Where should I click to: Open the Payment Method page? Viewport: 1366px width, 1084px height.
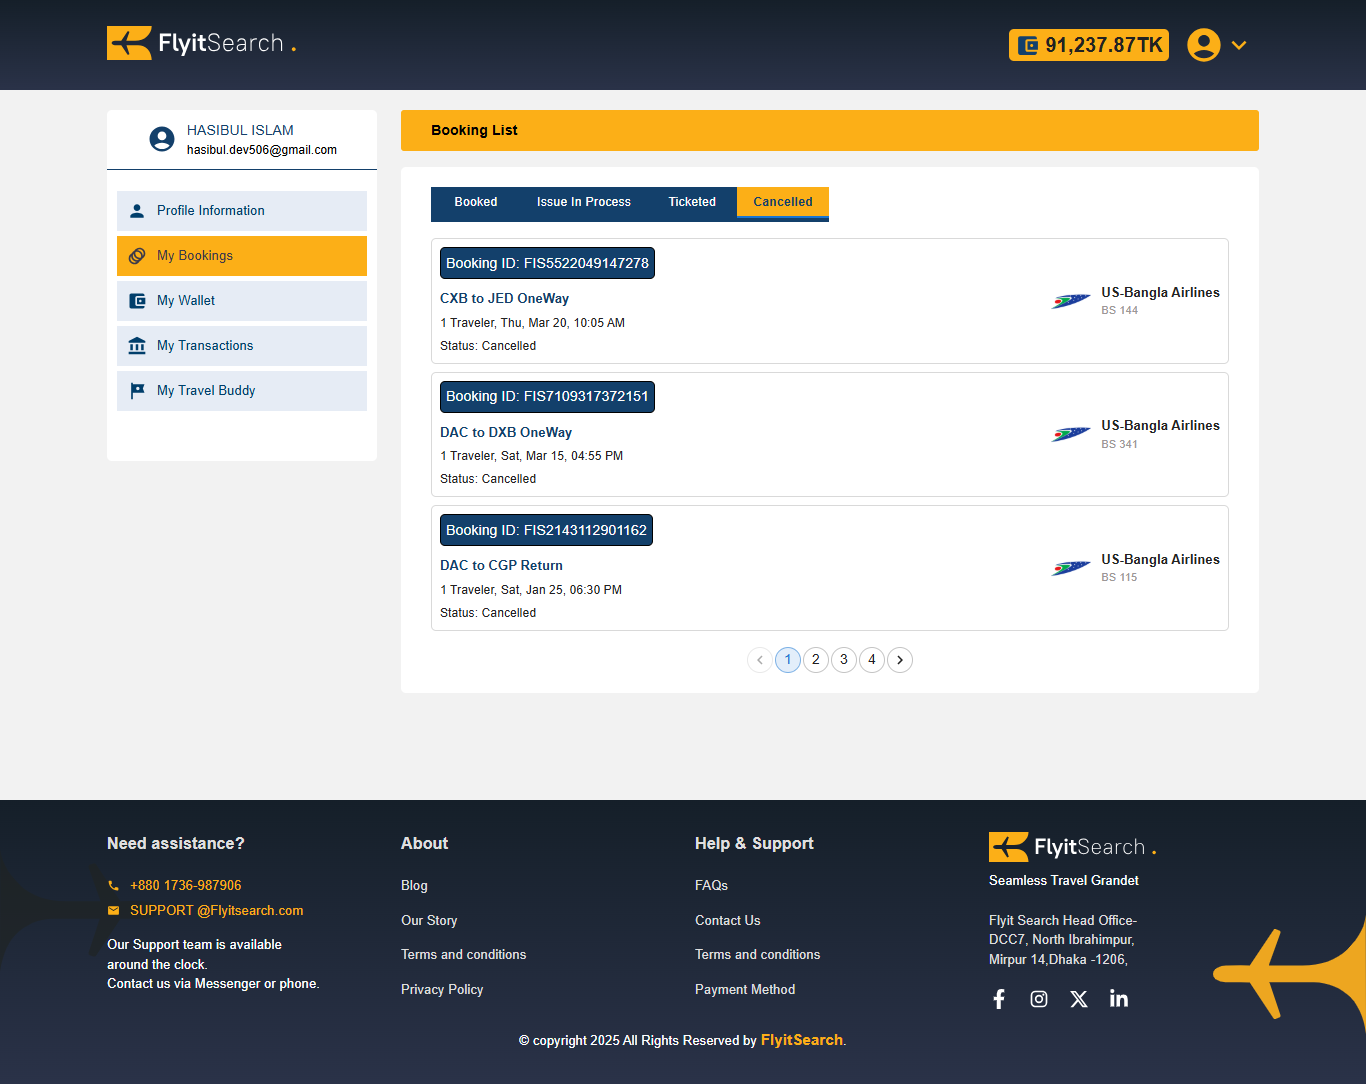[x=745, y=989]
